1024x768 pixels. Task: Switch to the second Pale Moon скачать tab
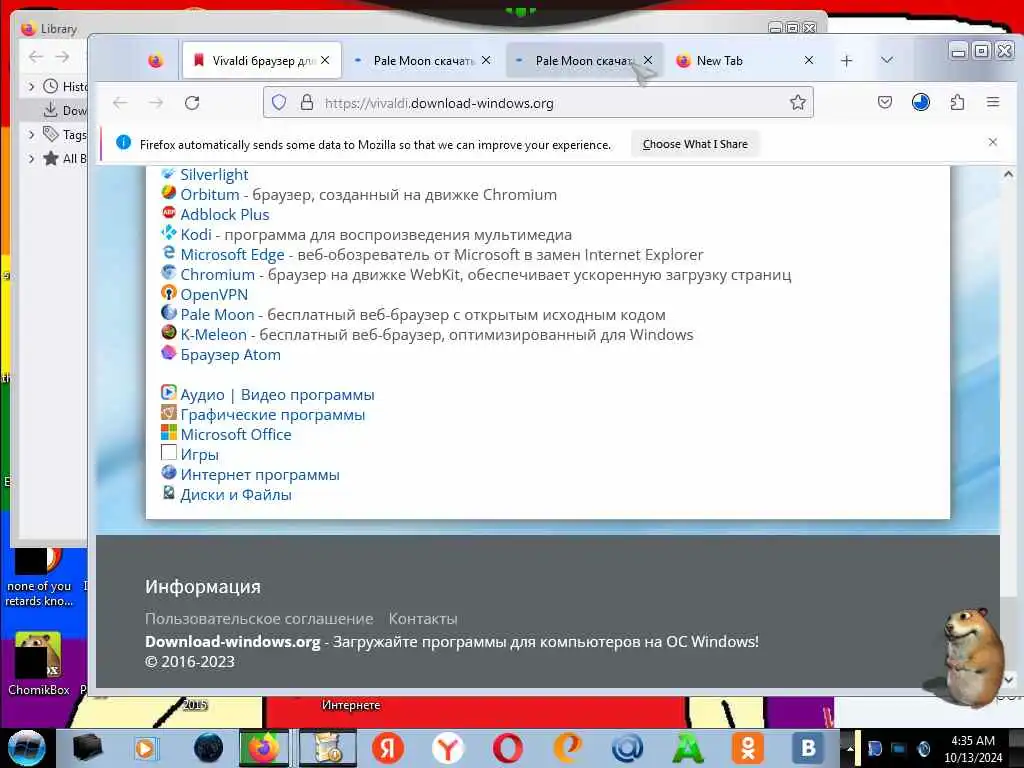(584, 61)
